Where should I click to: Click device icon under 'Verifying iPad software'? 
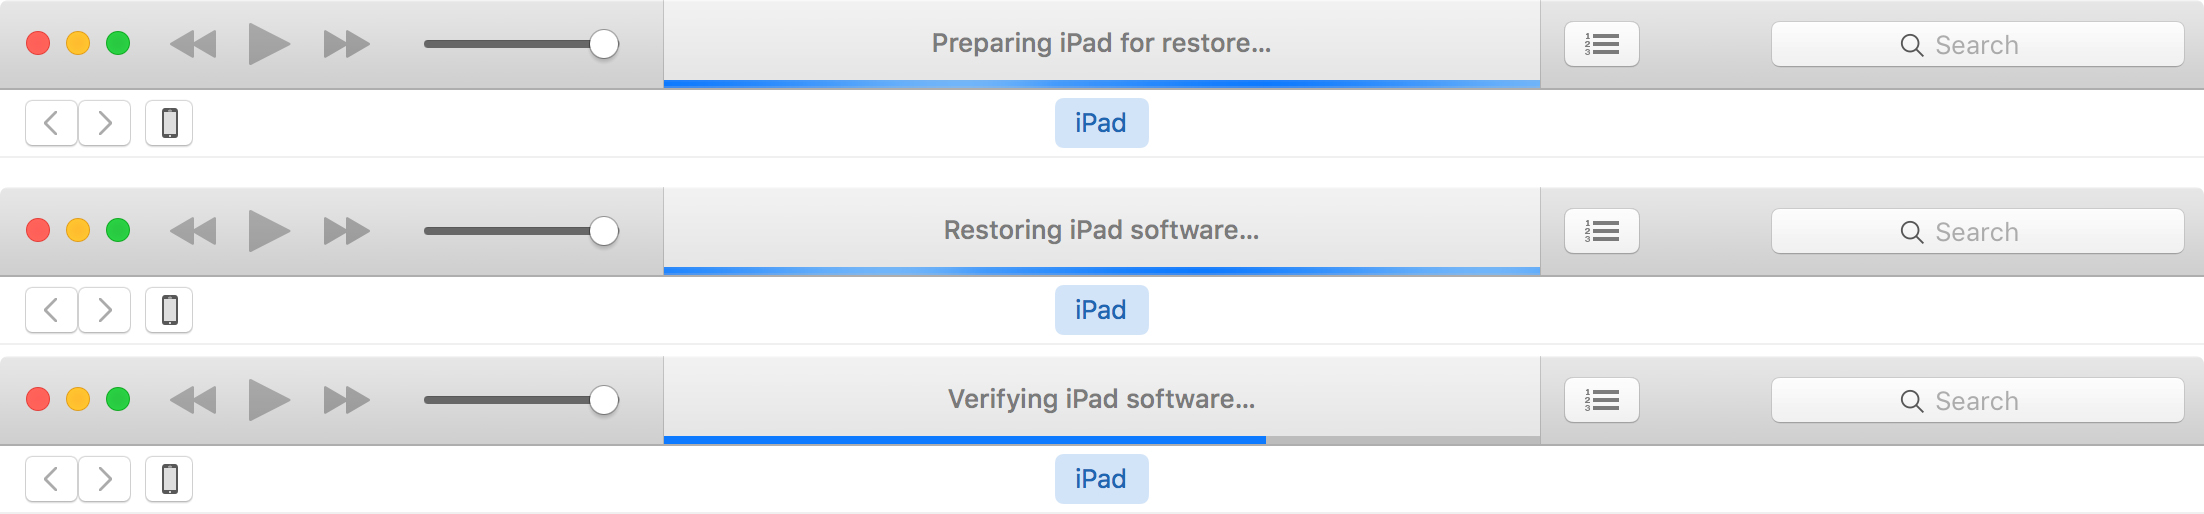point(169,479)
